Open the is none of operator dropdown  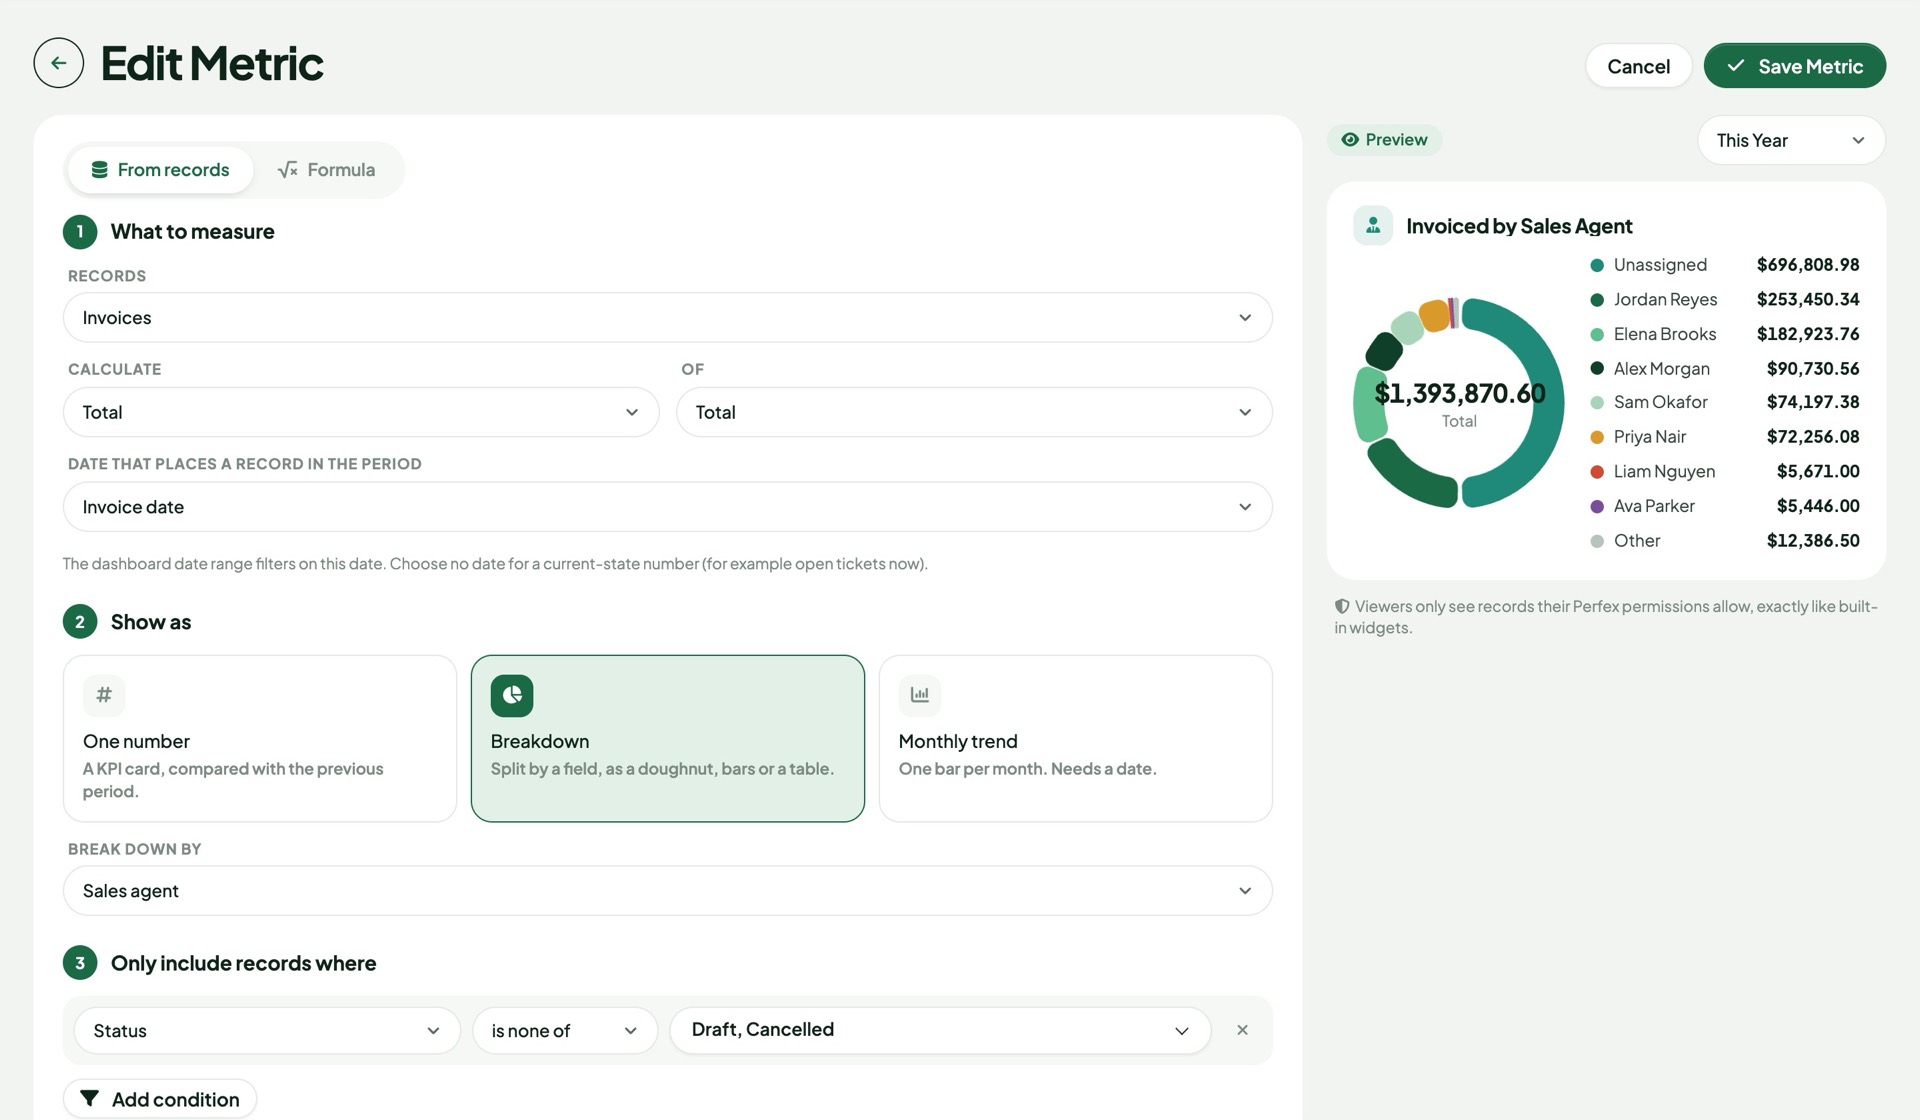(565, 1030)
